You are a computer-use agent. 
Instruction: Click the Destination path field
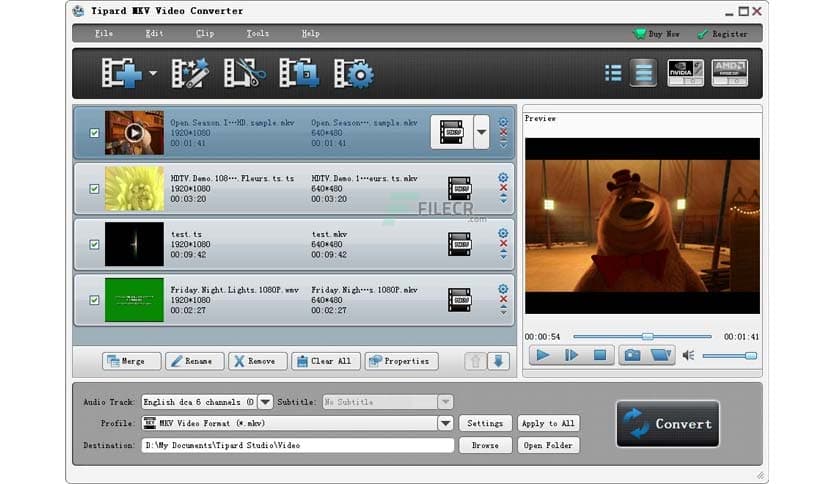click(x=298, y=445)
